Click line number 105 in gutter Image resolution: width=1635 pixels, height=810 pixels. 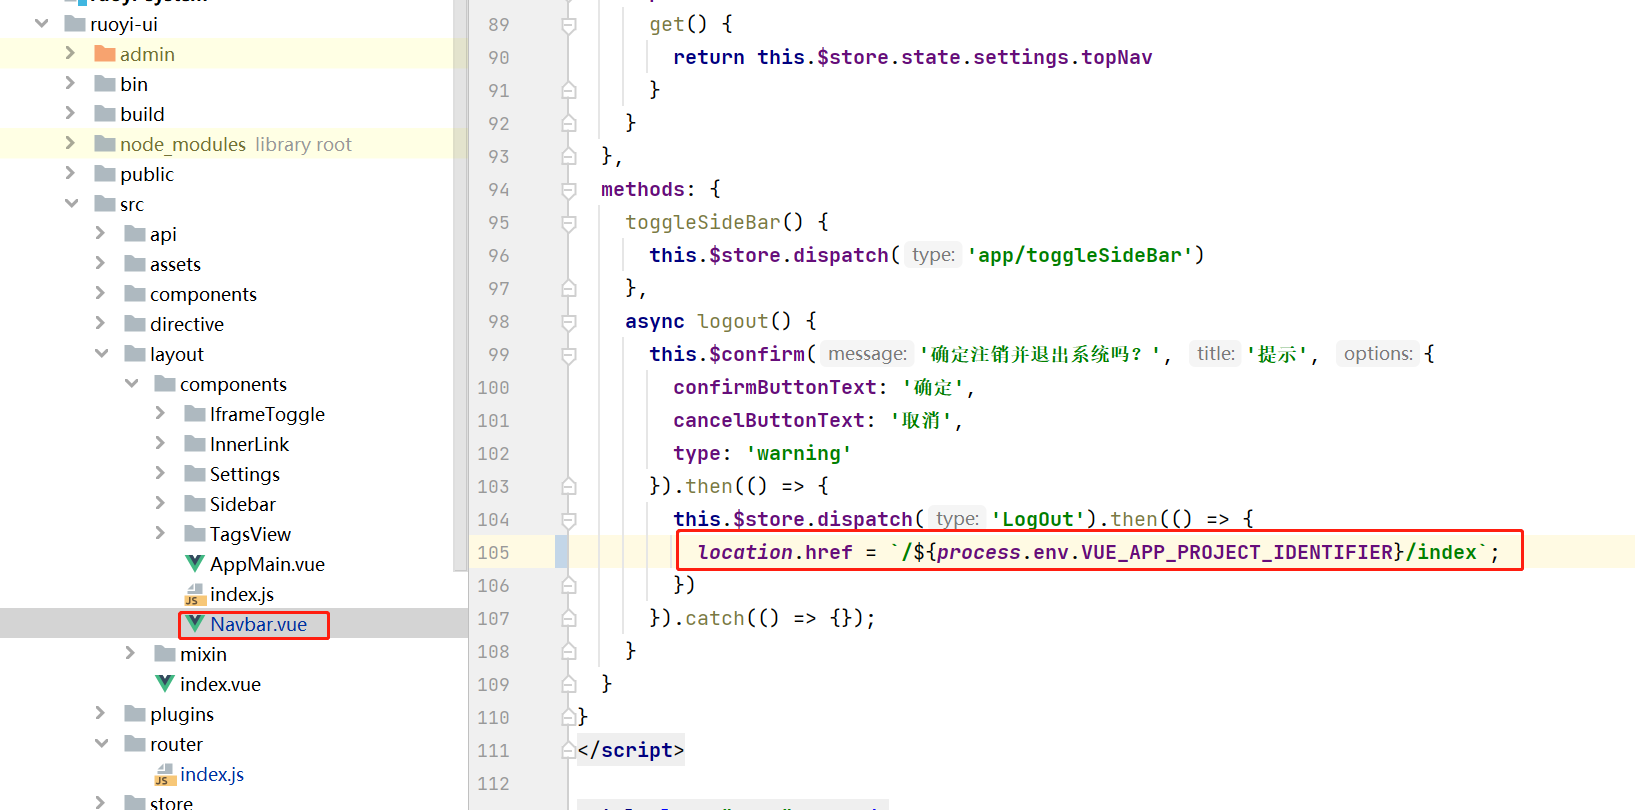click(493, 553)
